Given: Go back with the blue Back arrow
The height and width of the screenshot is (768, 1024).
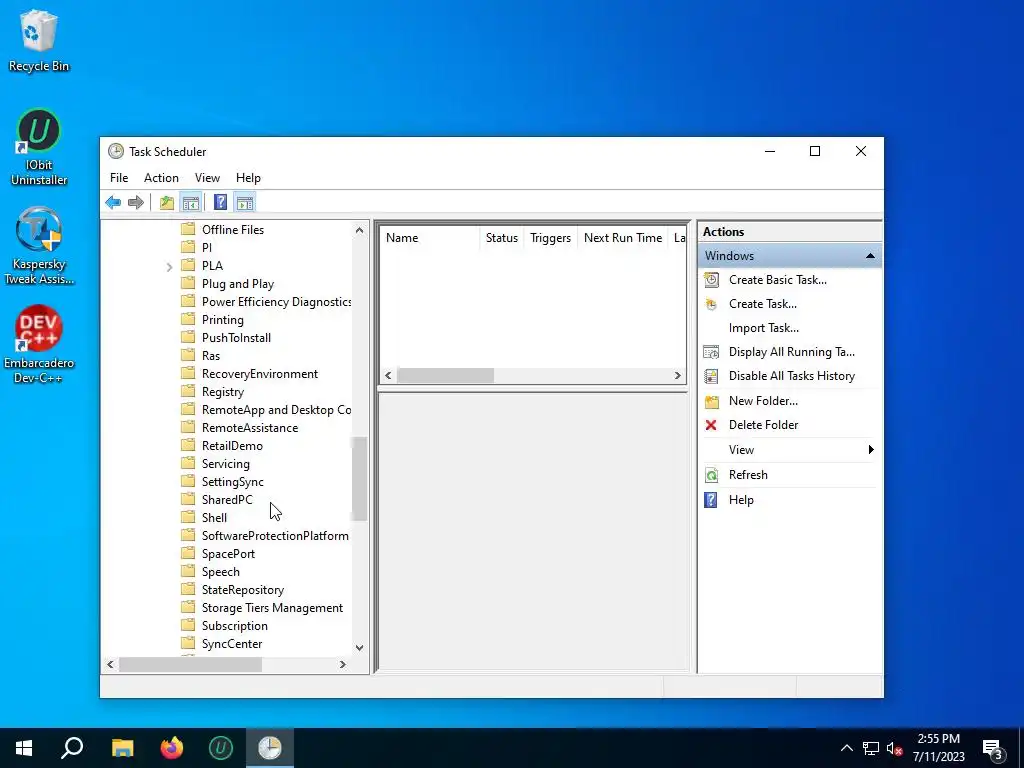Looking at the screenshot, I should point(113,202).
